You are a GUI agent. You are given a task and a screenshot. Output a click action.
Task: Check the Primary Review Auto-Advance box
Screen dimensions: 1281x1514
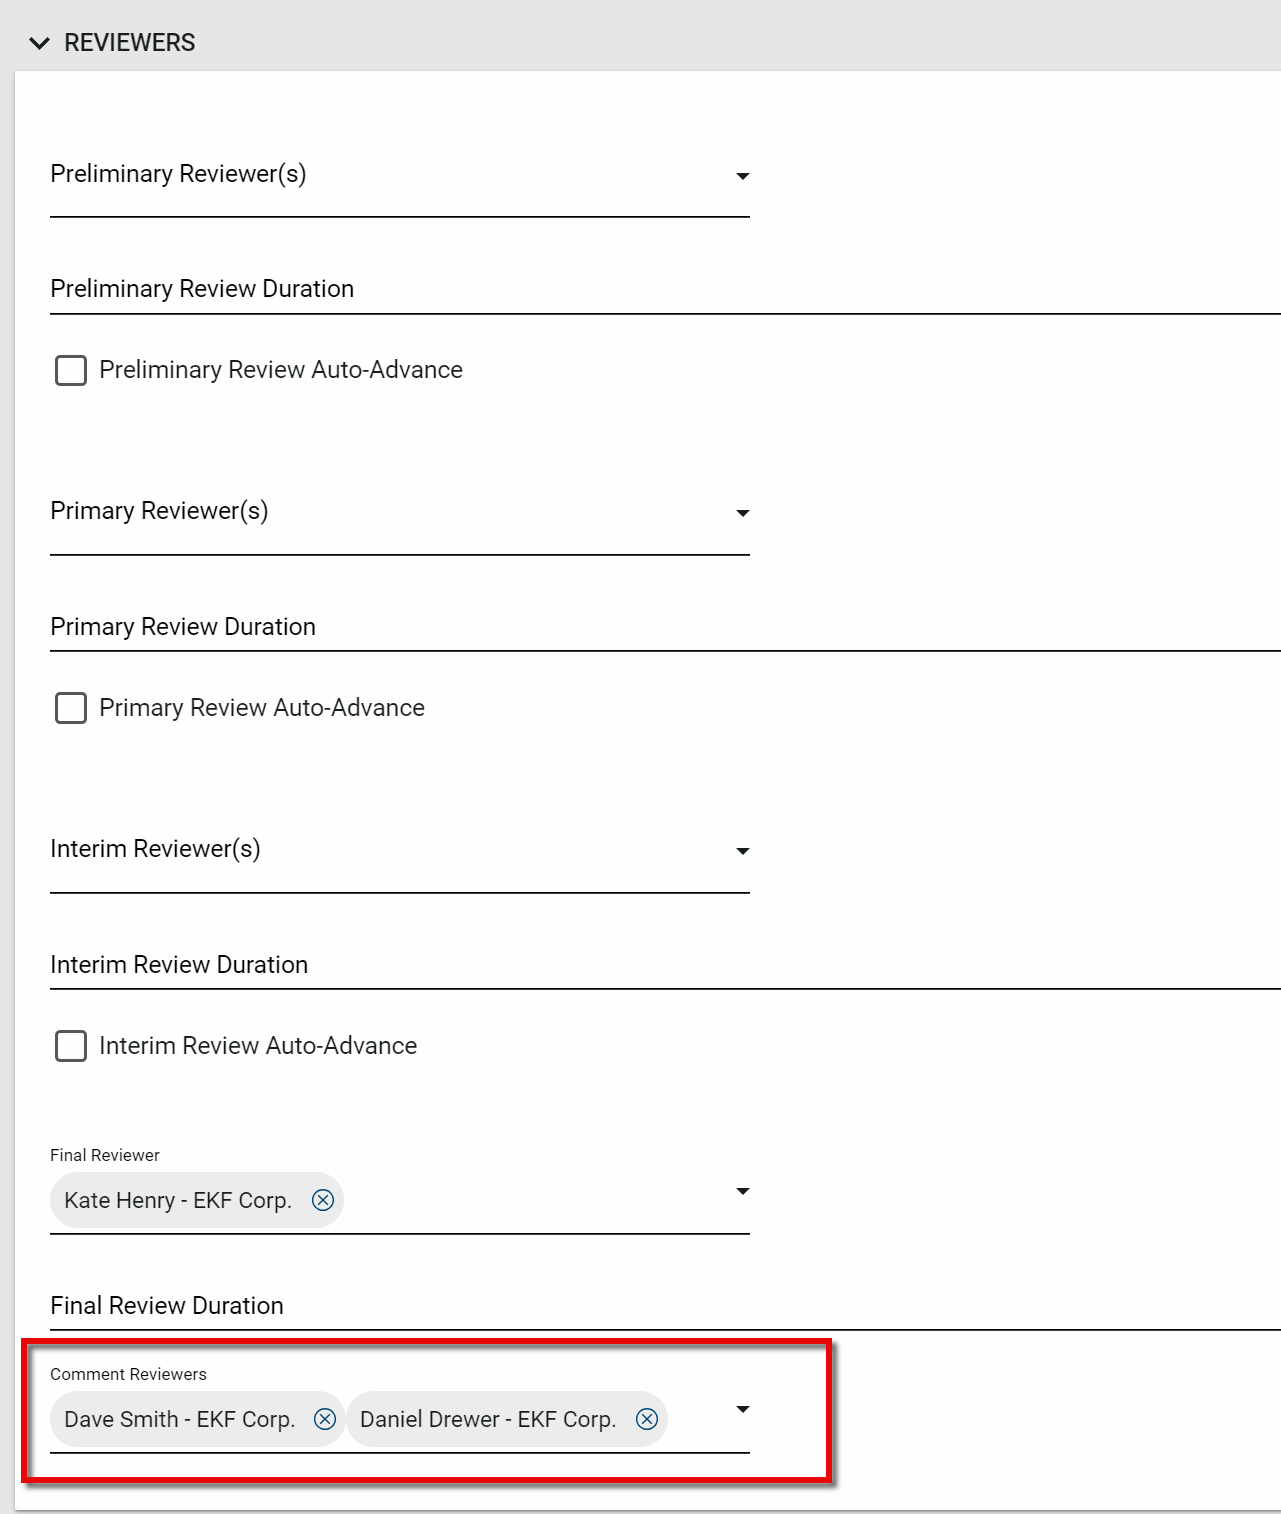pos(71,708)
